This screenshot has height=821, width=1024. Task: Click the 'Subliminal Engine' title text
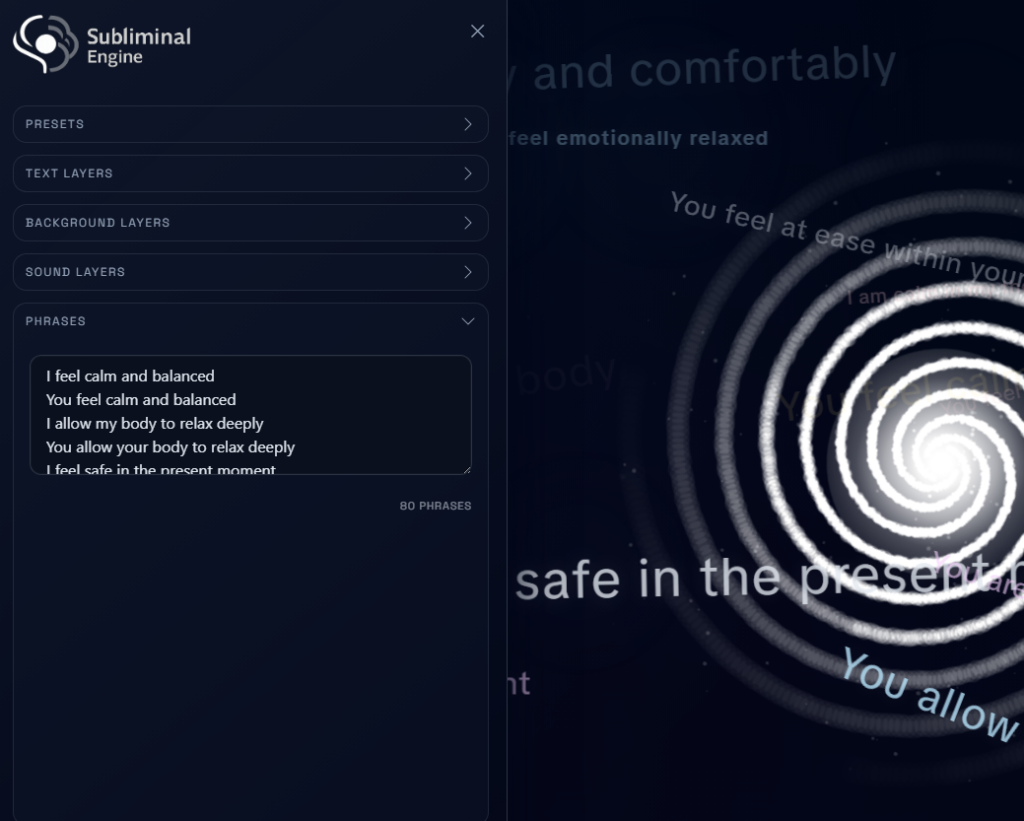click(x=138, y=46)
